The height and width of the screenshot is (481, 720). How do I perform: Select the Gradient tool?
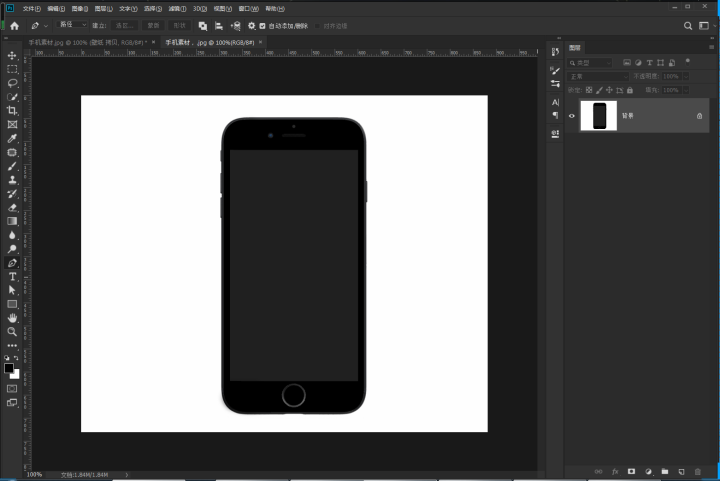(x=12, y=221)
